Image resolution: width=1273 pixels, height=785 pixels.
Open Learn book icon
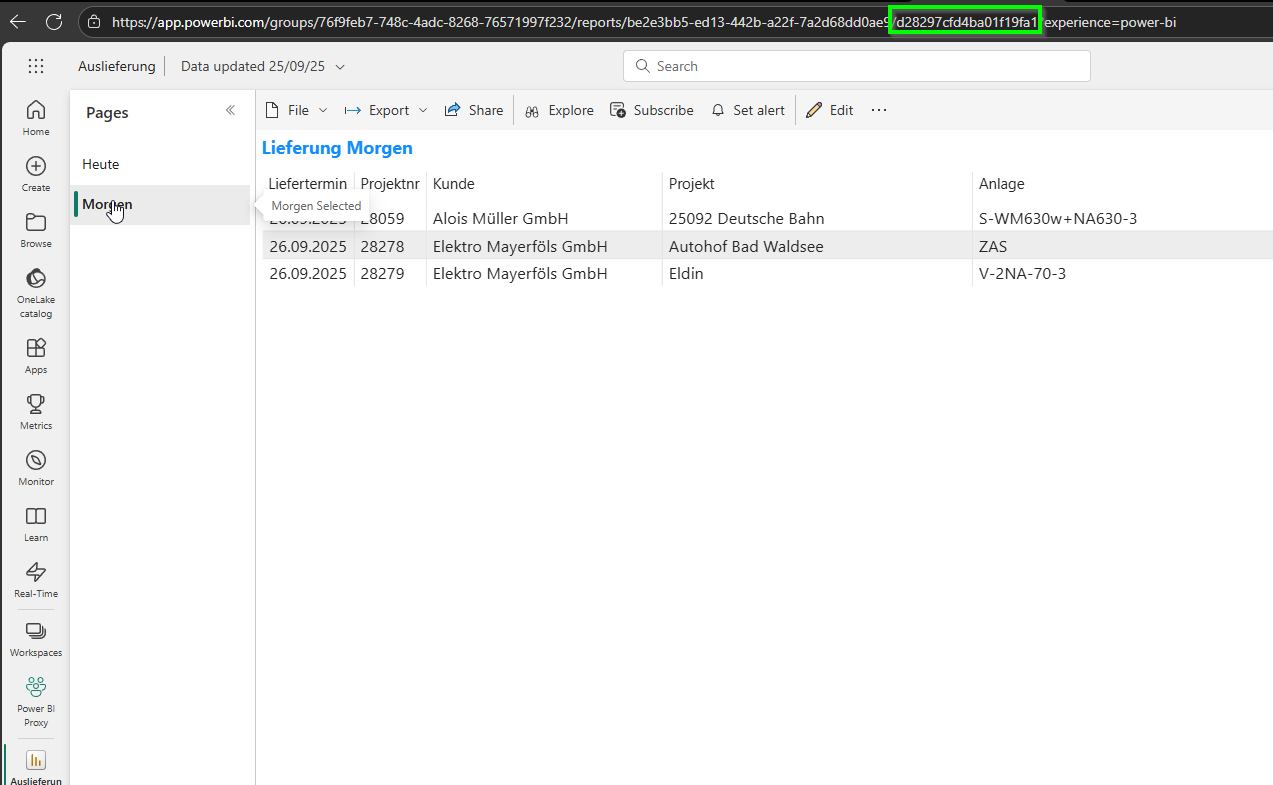coord(36,523)
